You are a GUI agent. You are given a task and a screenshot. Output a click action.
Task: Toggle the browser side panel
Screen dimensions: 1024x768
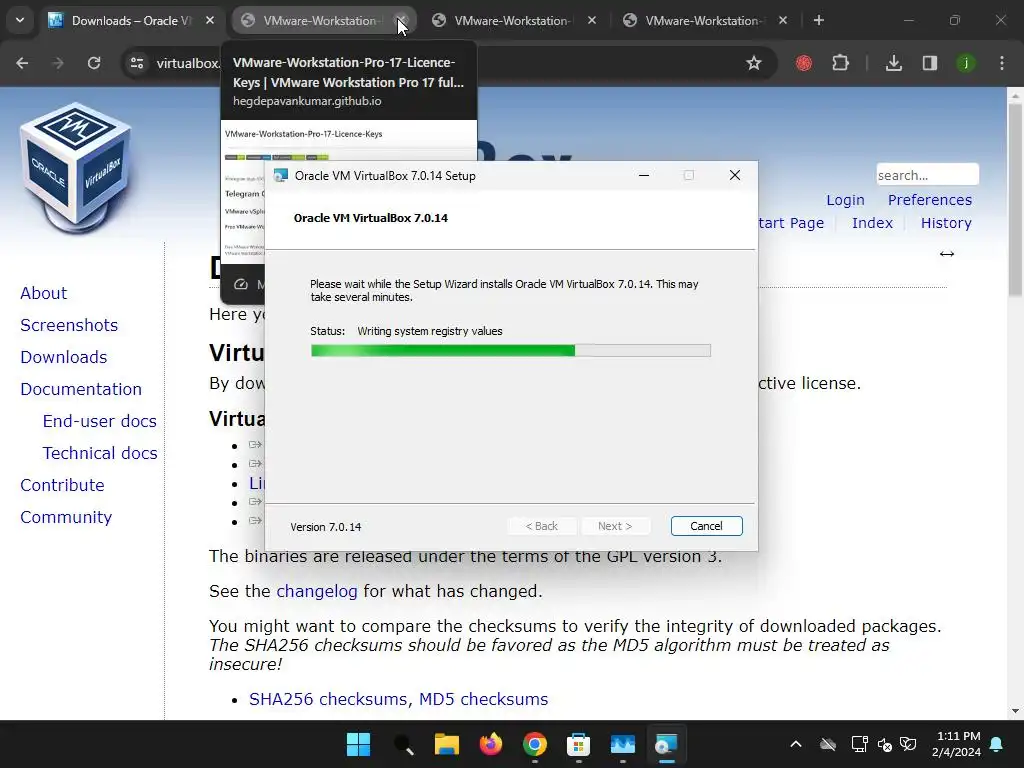coord(929,63)
